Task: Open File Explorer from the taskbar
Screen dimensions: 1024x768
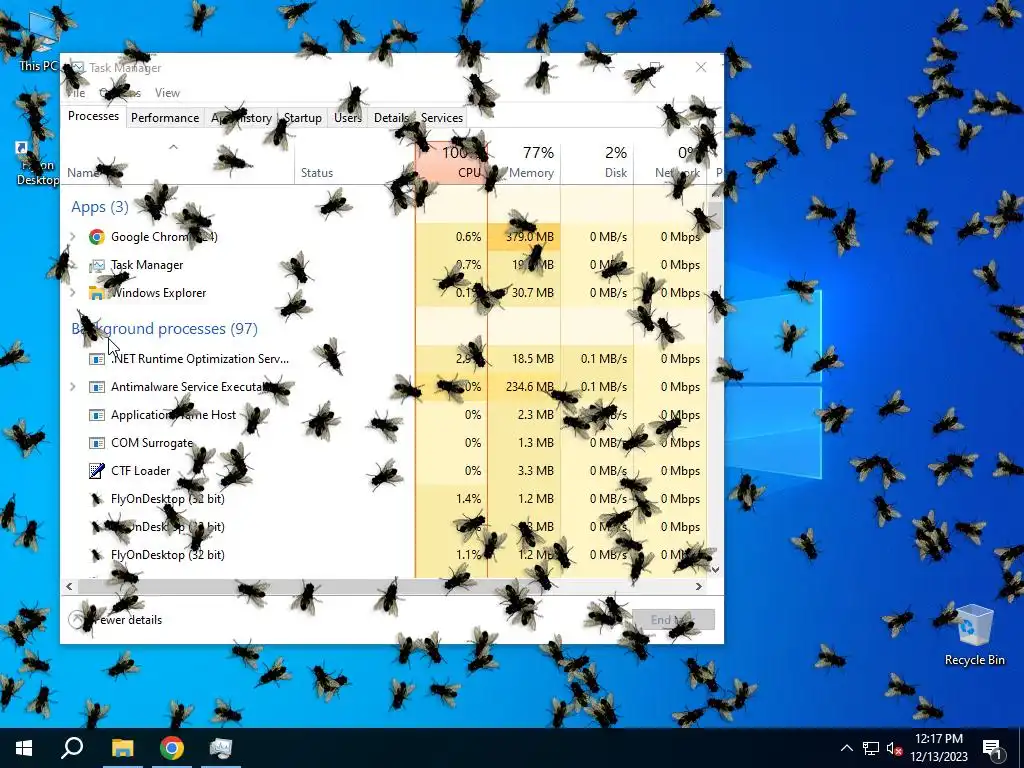Action: 122,748
